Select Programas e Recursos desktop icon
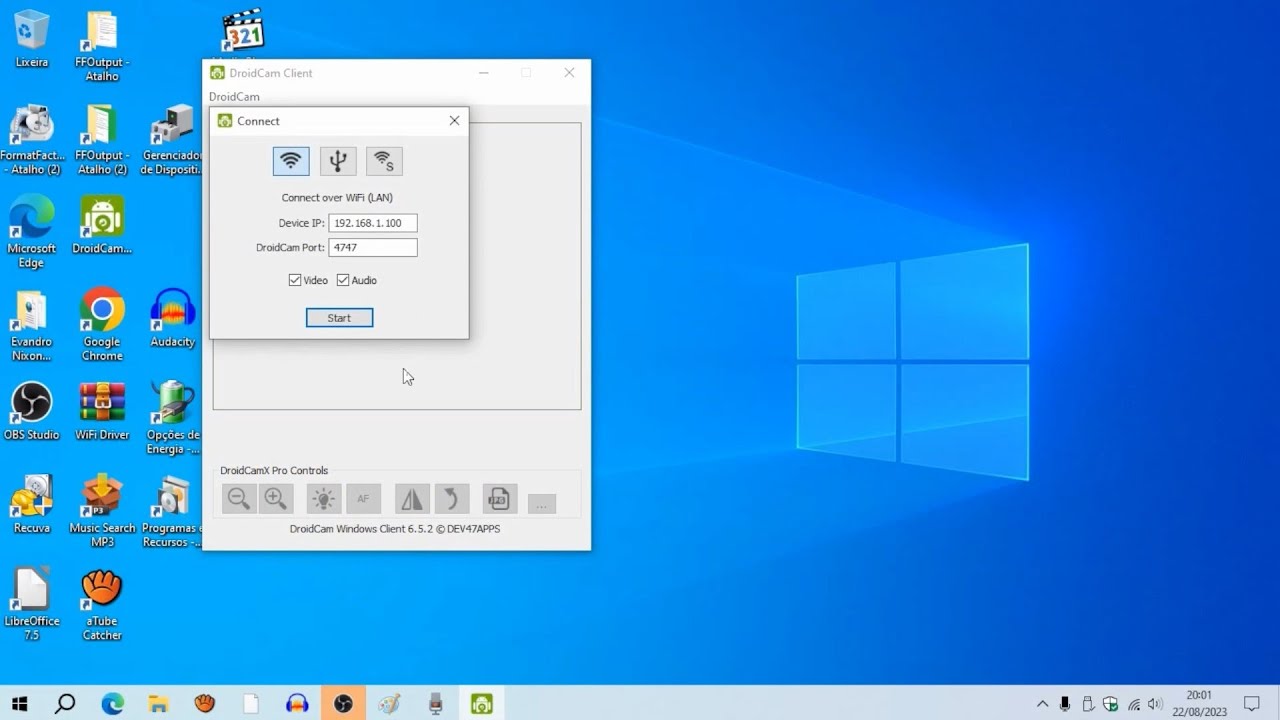Viewport: 1280px width, 720px height. [172, 511]
